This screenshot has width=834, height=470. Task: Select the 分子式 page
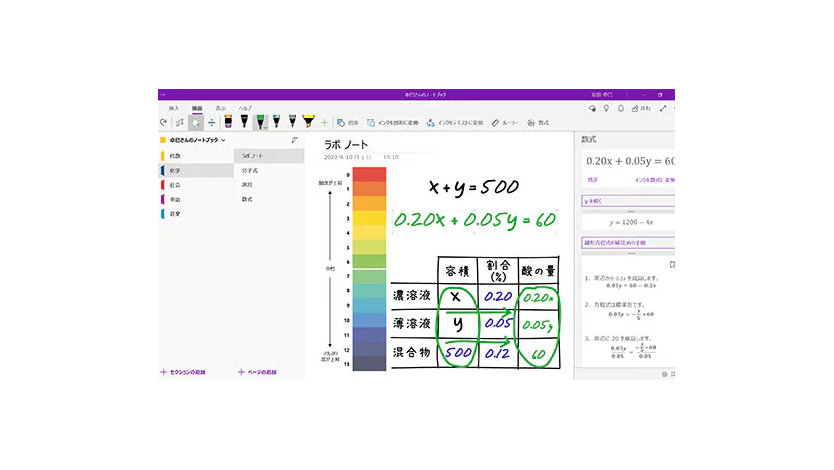(269, 171)
